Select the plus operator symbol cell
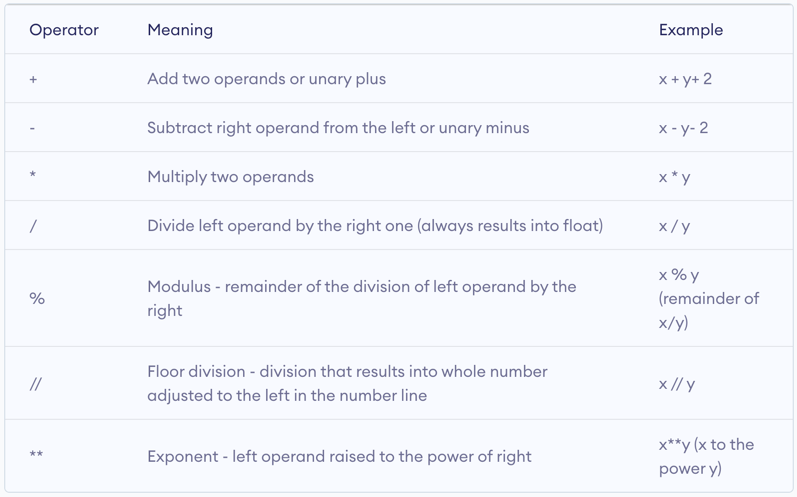 [34, 79]
